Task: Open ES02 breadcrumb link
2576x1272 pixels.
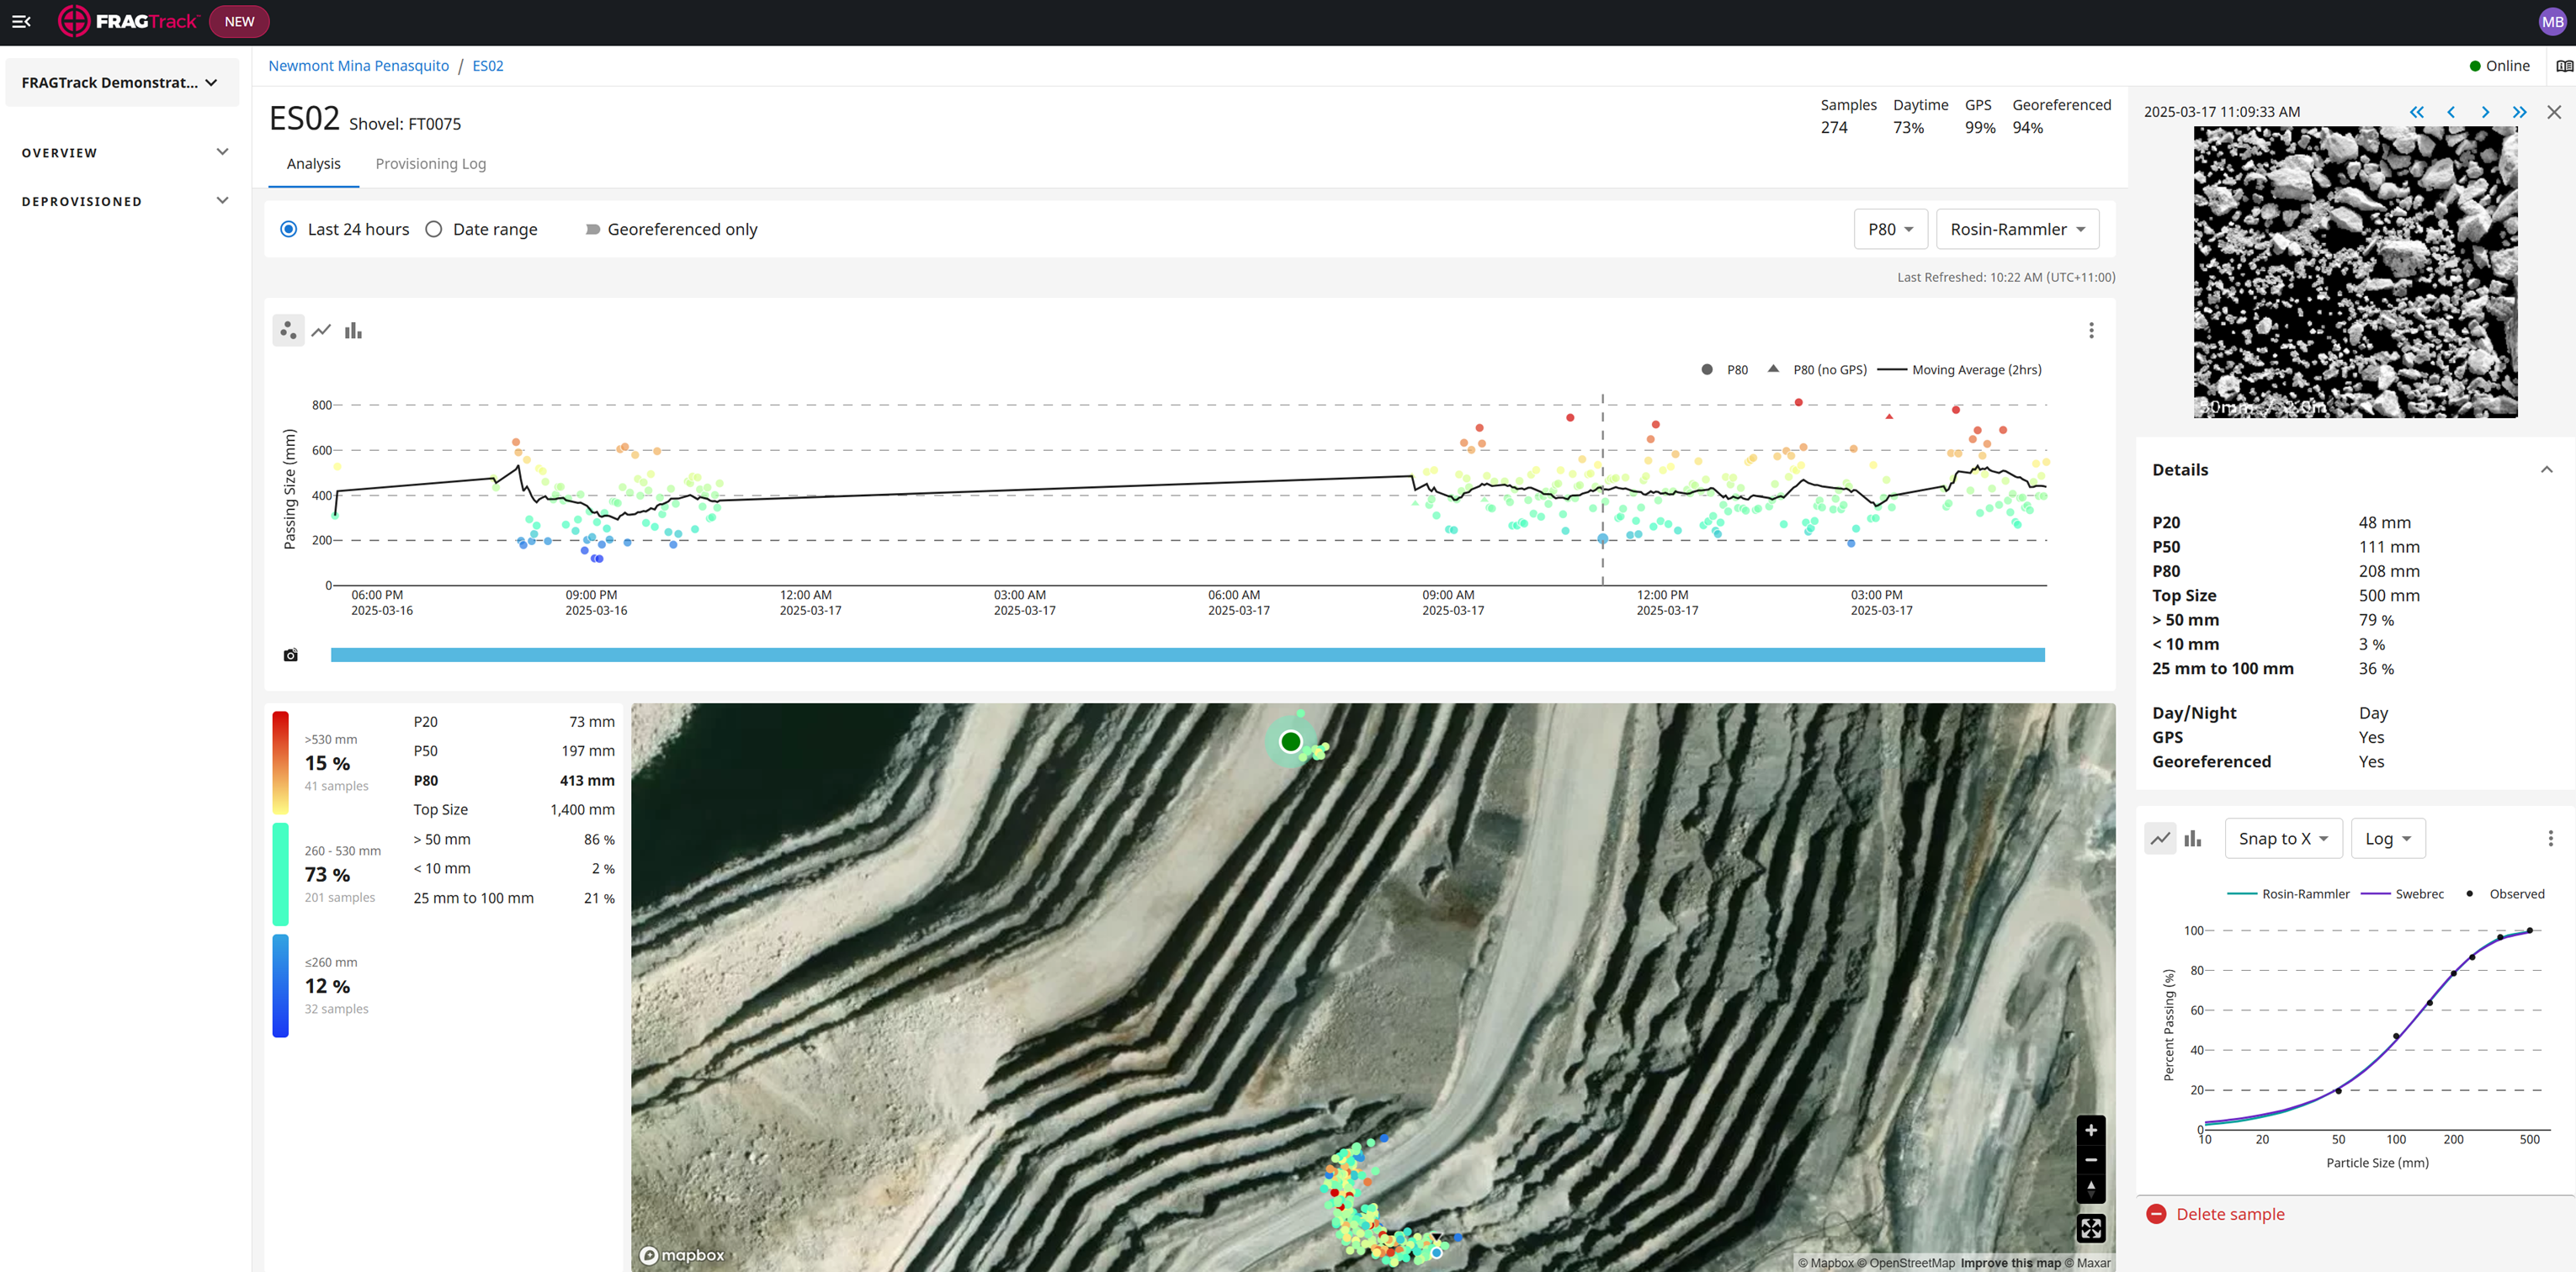Action: [488, 66]
